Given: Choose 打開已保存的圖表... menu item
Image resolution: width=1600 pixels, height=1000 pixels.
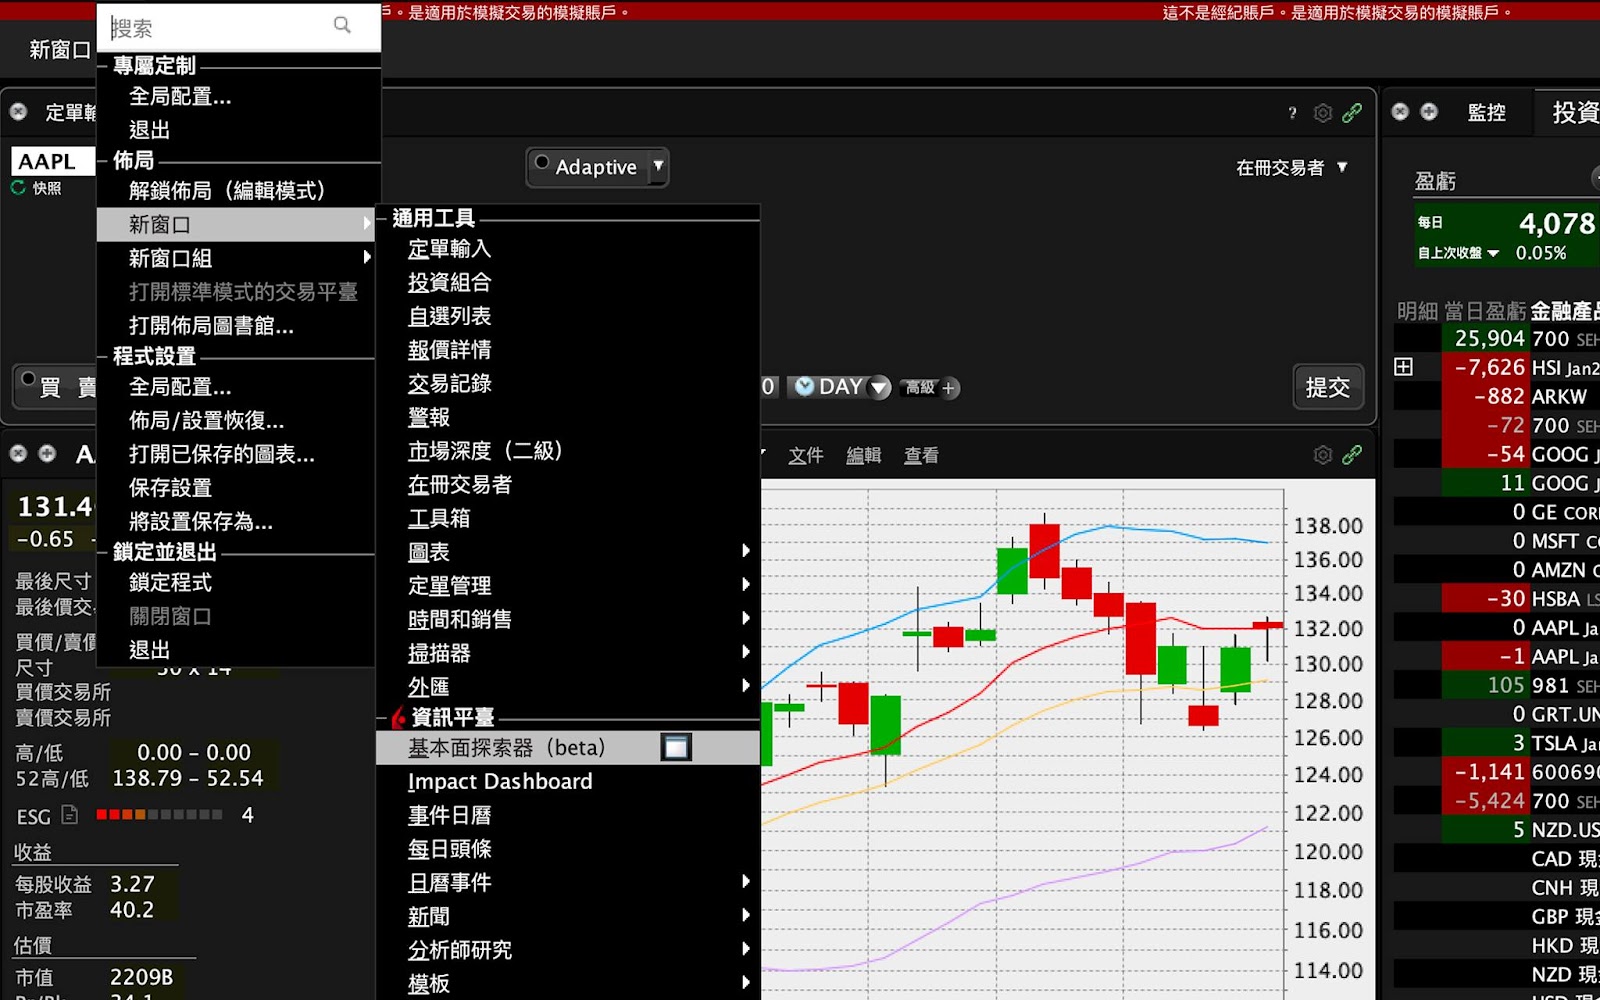Looking at the screenshot, I should (x=236, y=454).
